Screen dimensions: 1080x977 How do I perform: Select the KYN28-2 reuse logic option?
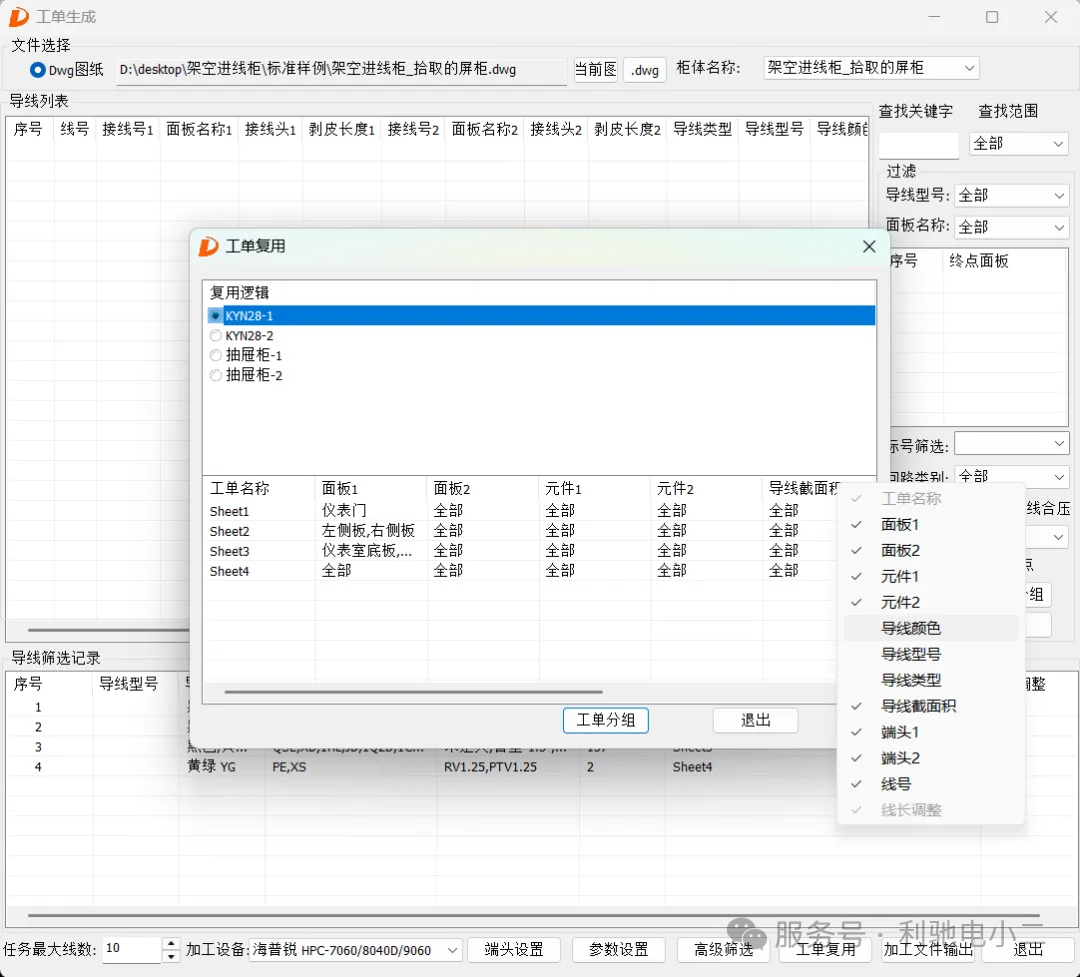point(216,336)
